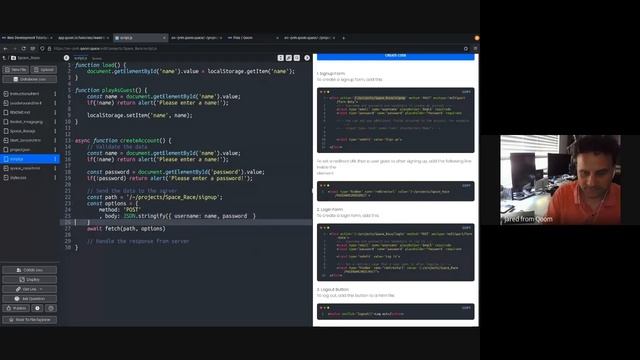Screen dimensions: 640x360
Task: Click the Ask Question button
Action: point(29,299)
